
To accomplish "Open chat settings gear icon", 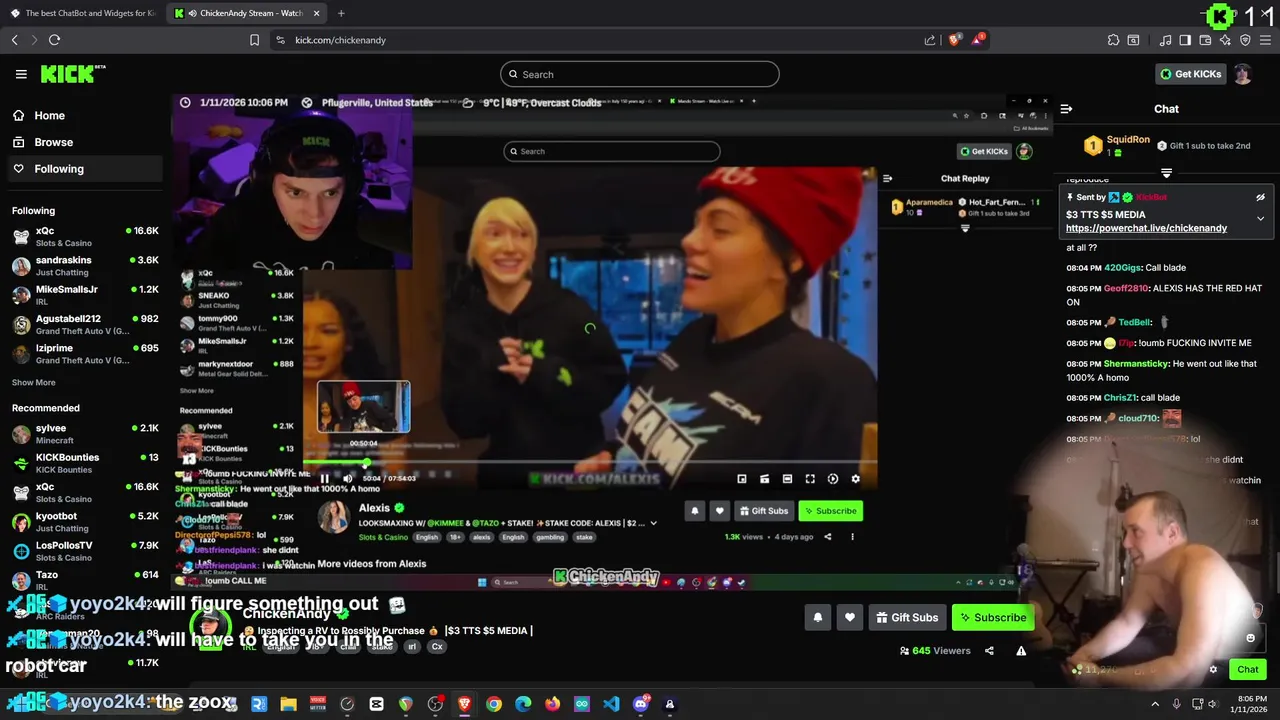I will click(x=1213, y=670).
